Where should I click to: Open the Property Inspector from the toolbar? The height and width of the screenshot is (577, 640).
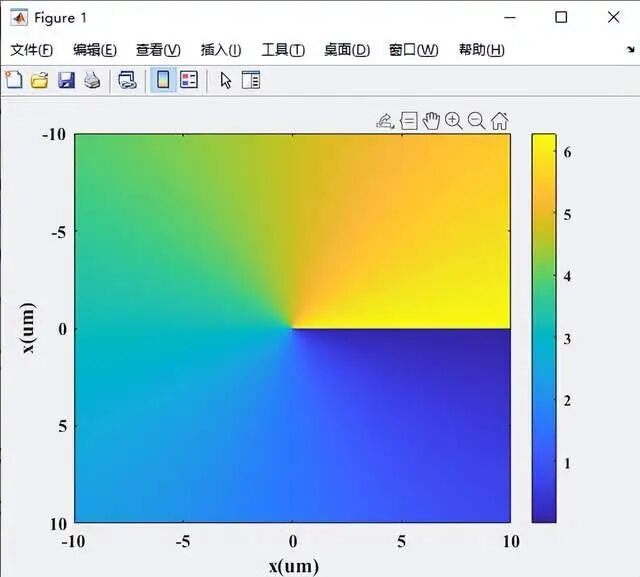(250, 81)
